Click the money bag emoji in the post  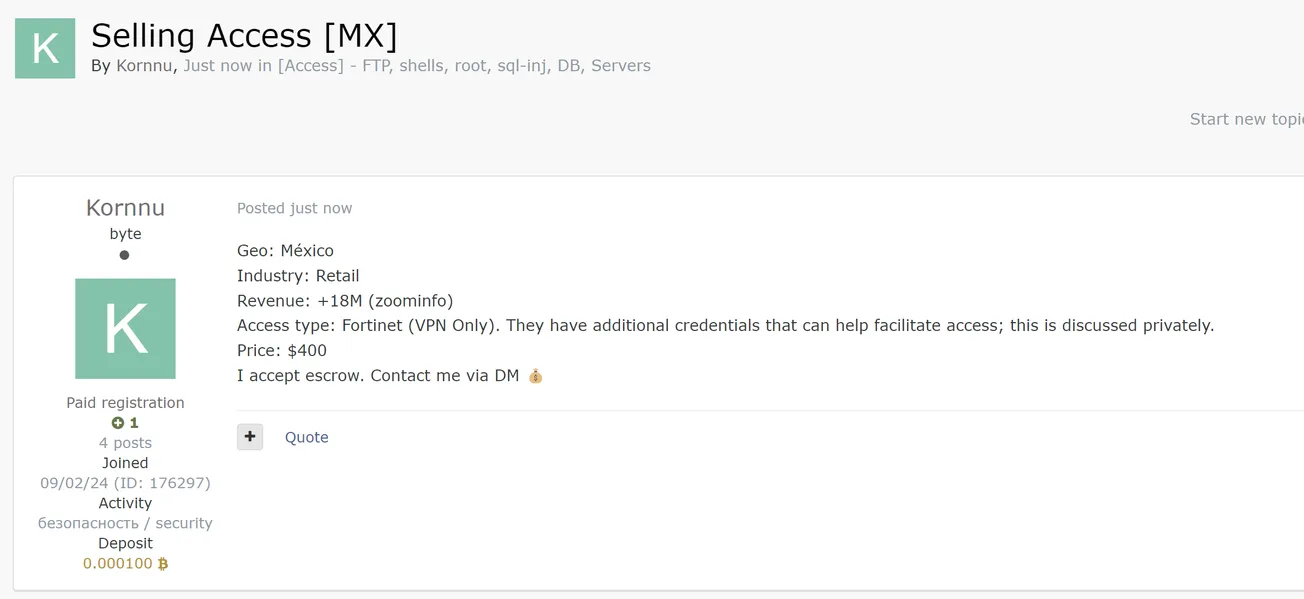pos(536,376)
